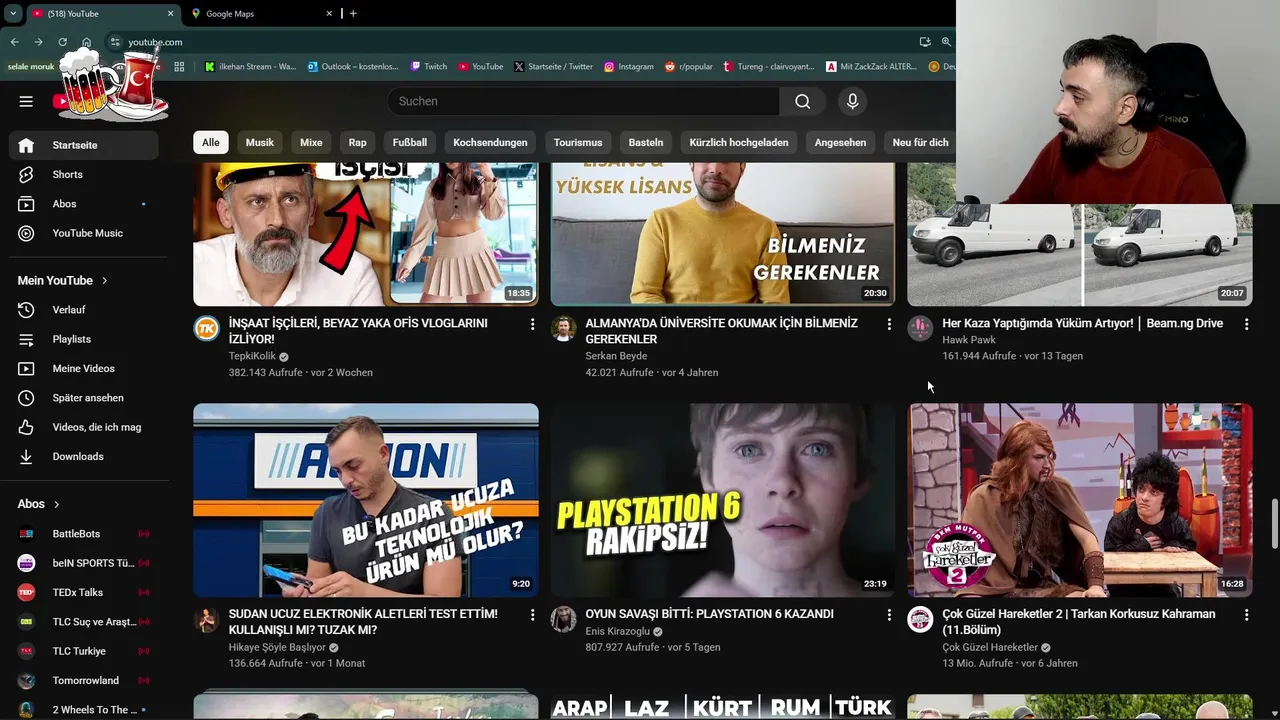Start voice search with the microphone icon

coord(852,101)
